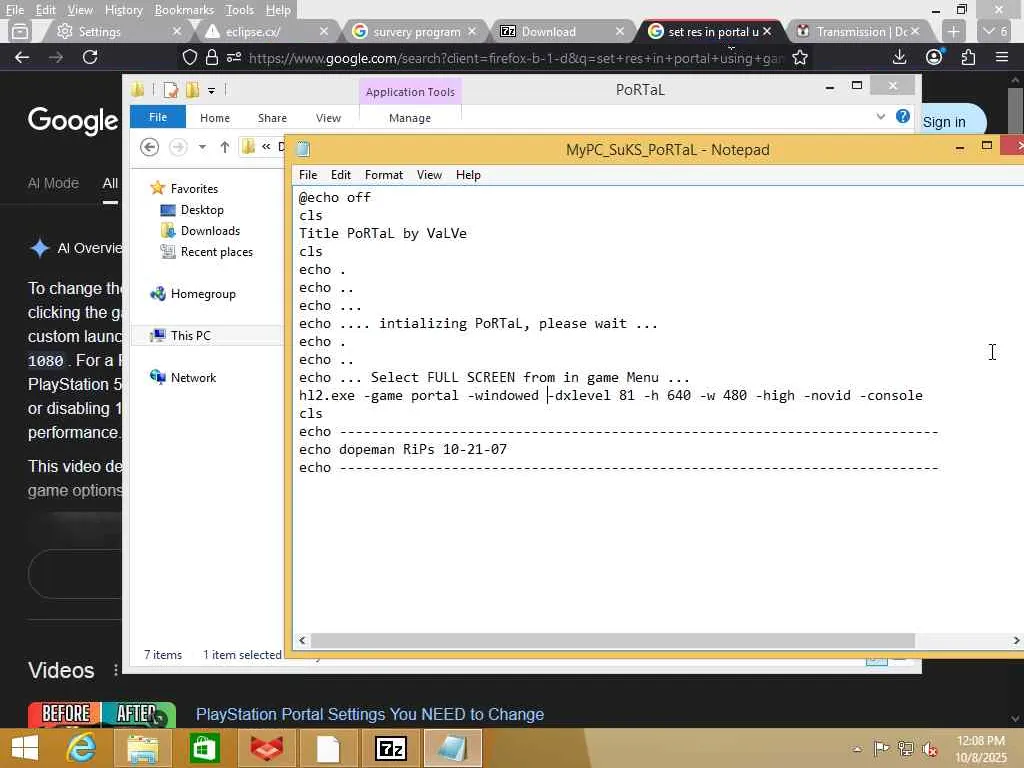Open Firefox History menu
Image resolution: width=1024 pixels, height=768 pixels.
(x=123, y=10)
